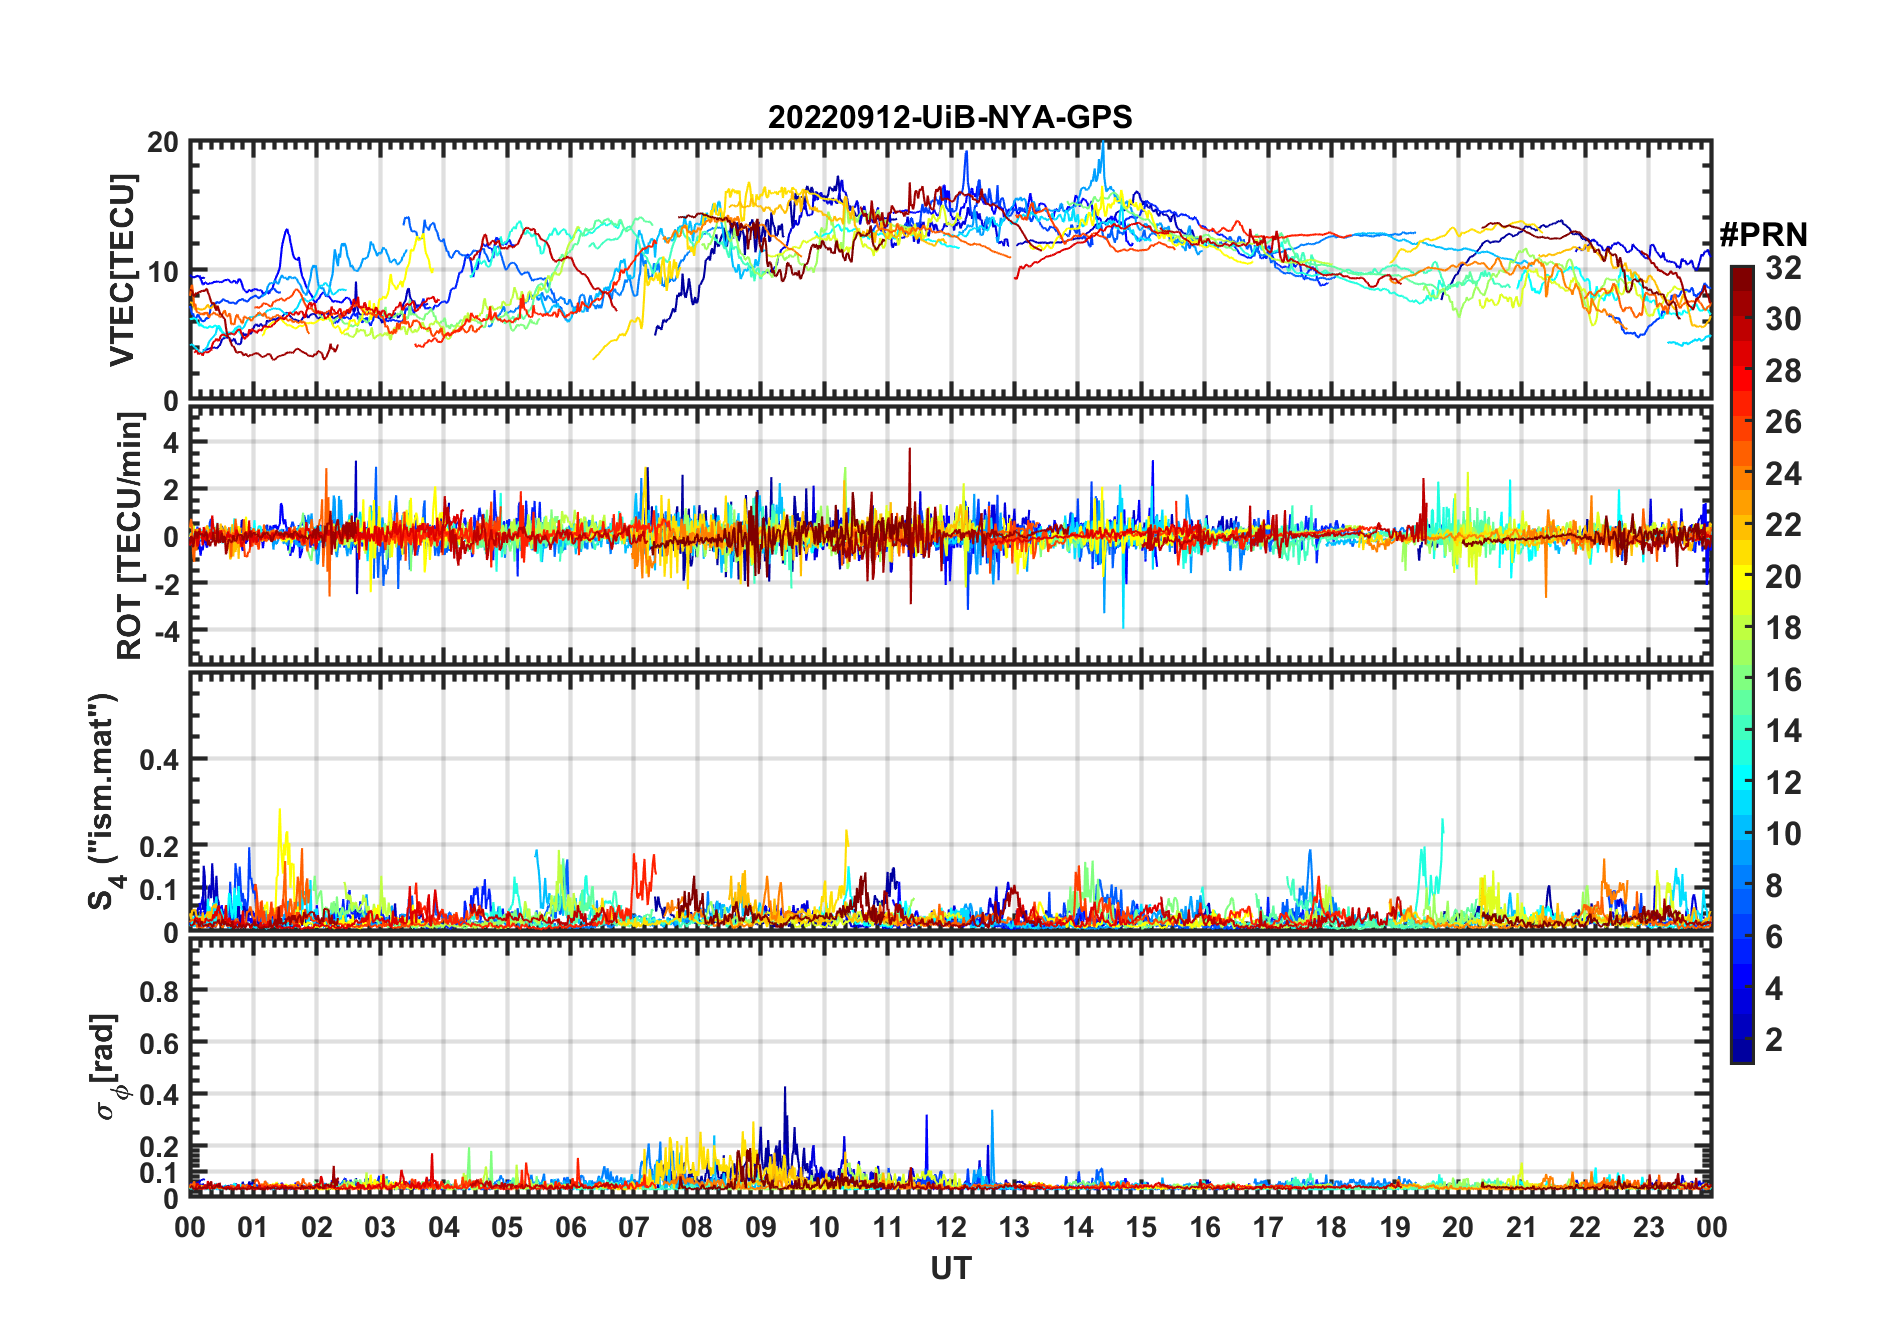
Task: Click colorbar tick label 18
Action: coord(1783,628)
